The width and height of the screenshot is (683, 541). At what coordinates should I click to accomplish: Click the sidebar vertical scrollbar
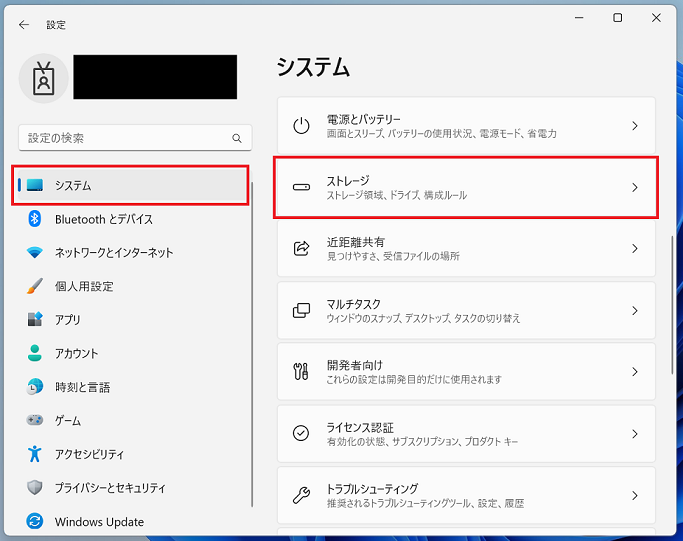(x=252, y=344)
